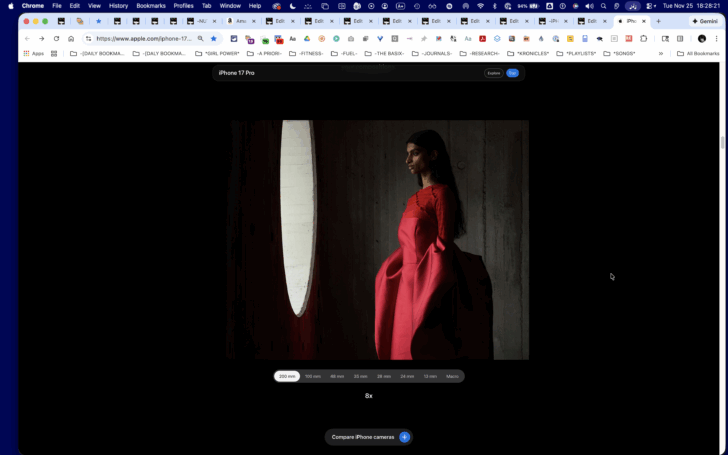
Task: Go to the home page icon
Action: pyautogui.click(x=71, y=39)
